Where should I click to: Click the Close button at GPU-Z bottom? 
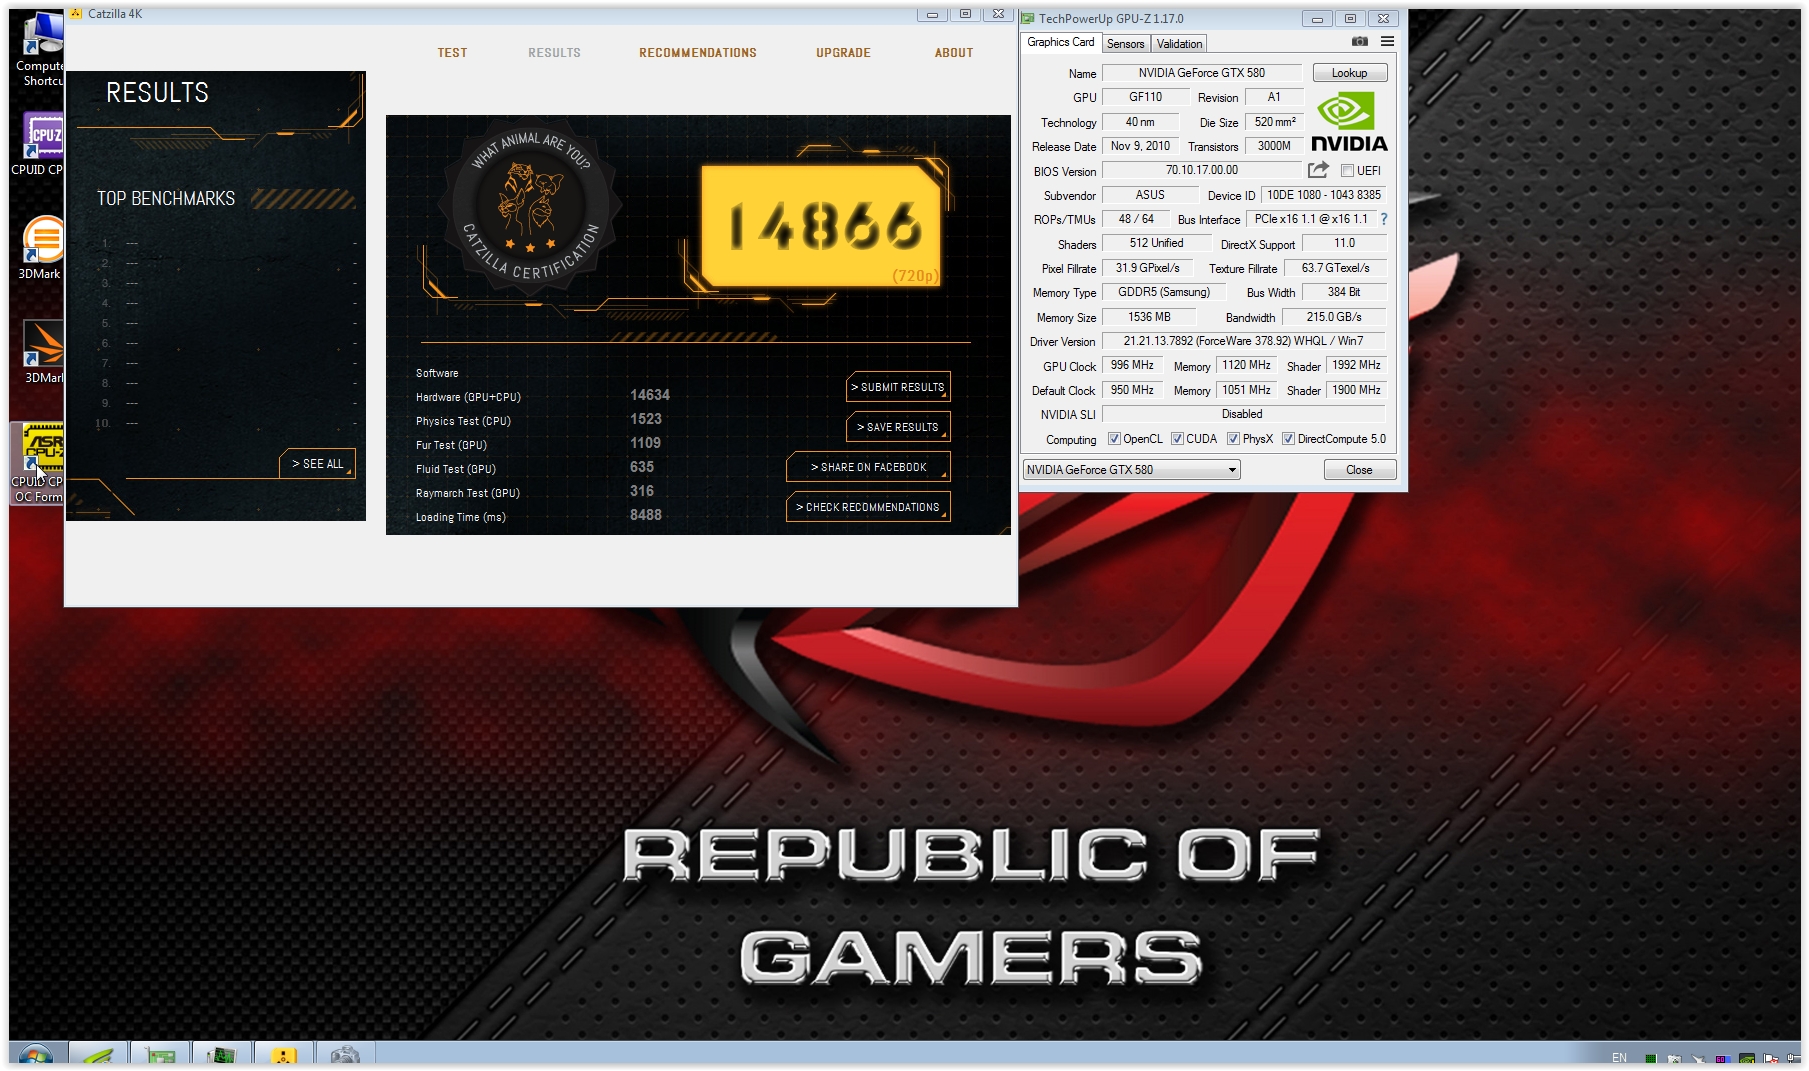tap(1359, 470)
